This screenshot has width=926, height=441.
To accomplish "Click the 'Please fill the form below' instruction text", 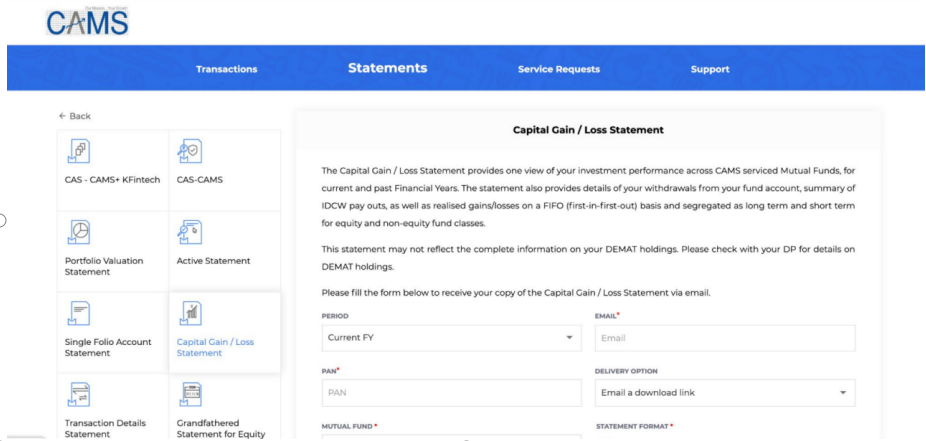I will point(516,292).
